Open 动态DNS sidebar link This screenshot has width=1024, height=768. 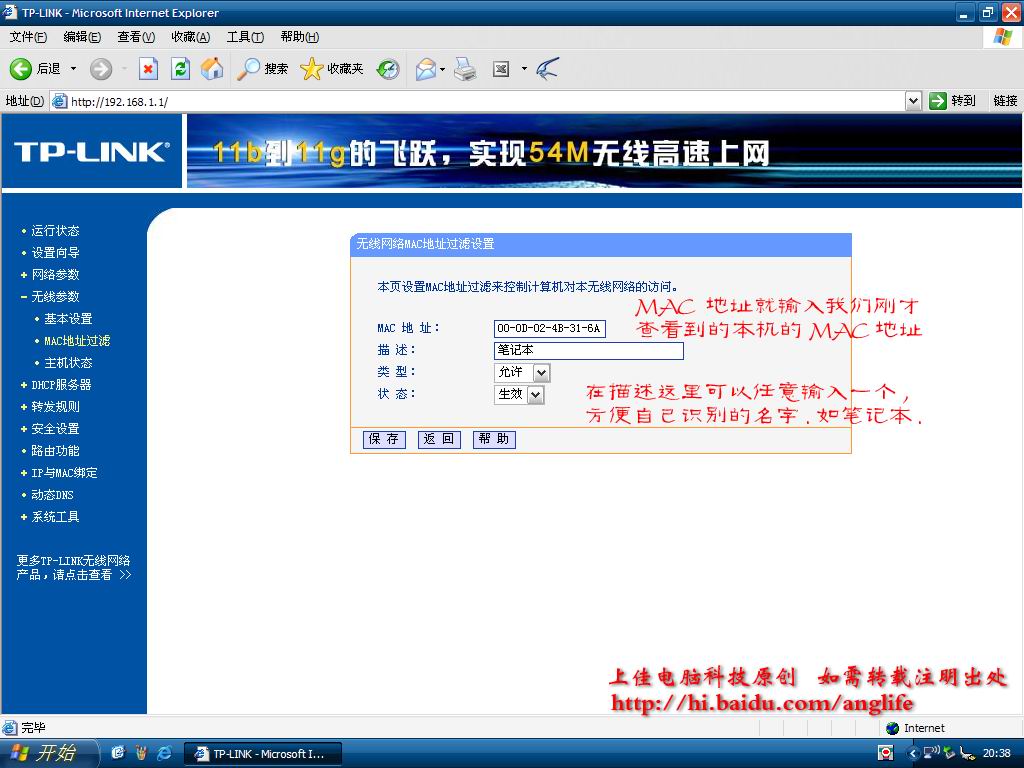52,494
